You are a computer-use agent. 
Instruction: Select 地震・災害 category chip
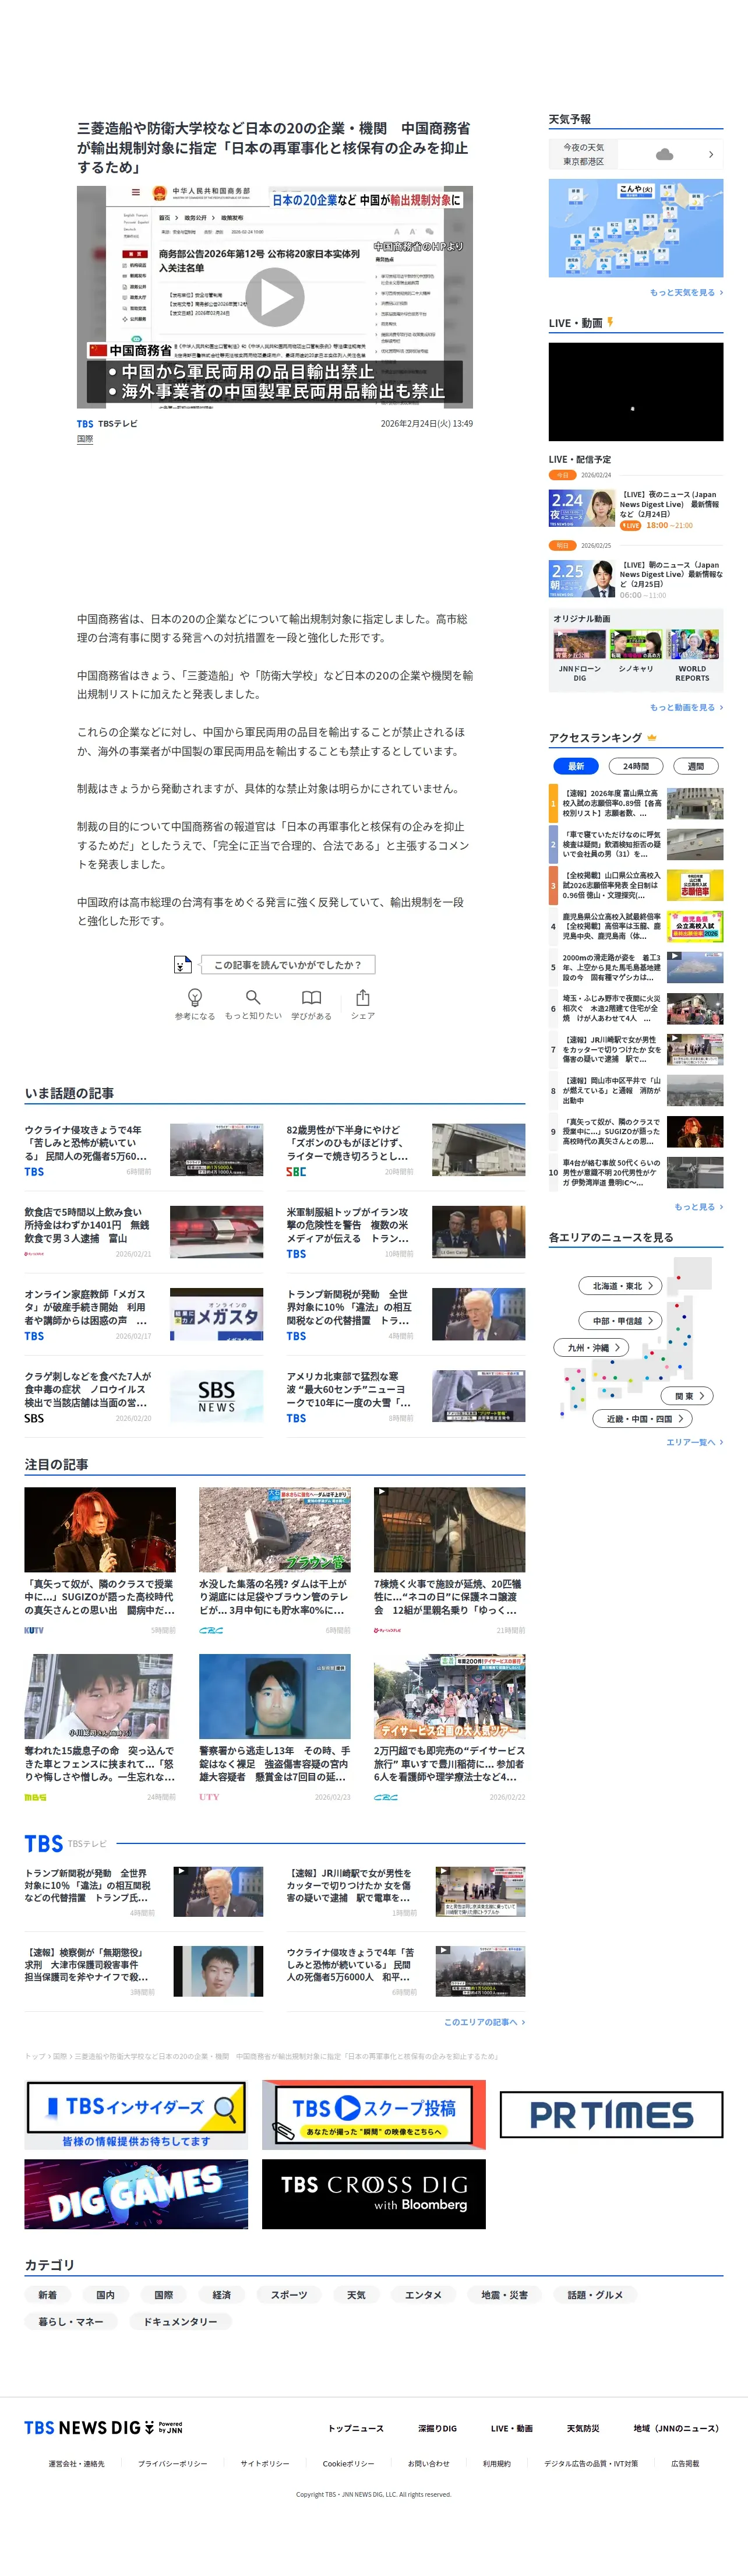505,2295
